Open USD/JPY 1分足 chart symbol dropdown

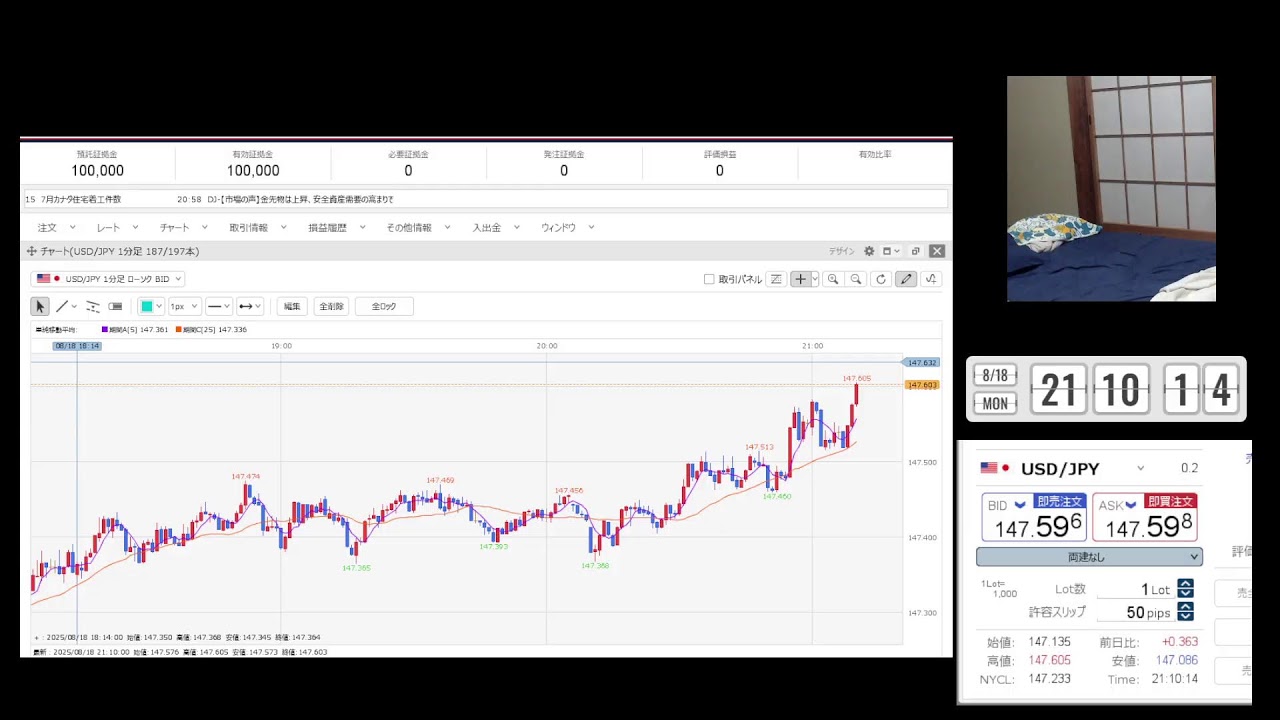pyautogui.click(x=108, y=279)
